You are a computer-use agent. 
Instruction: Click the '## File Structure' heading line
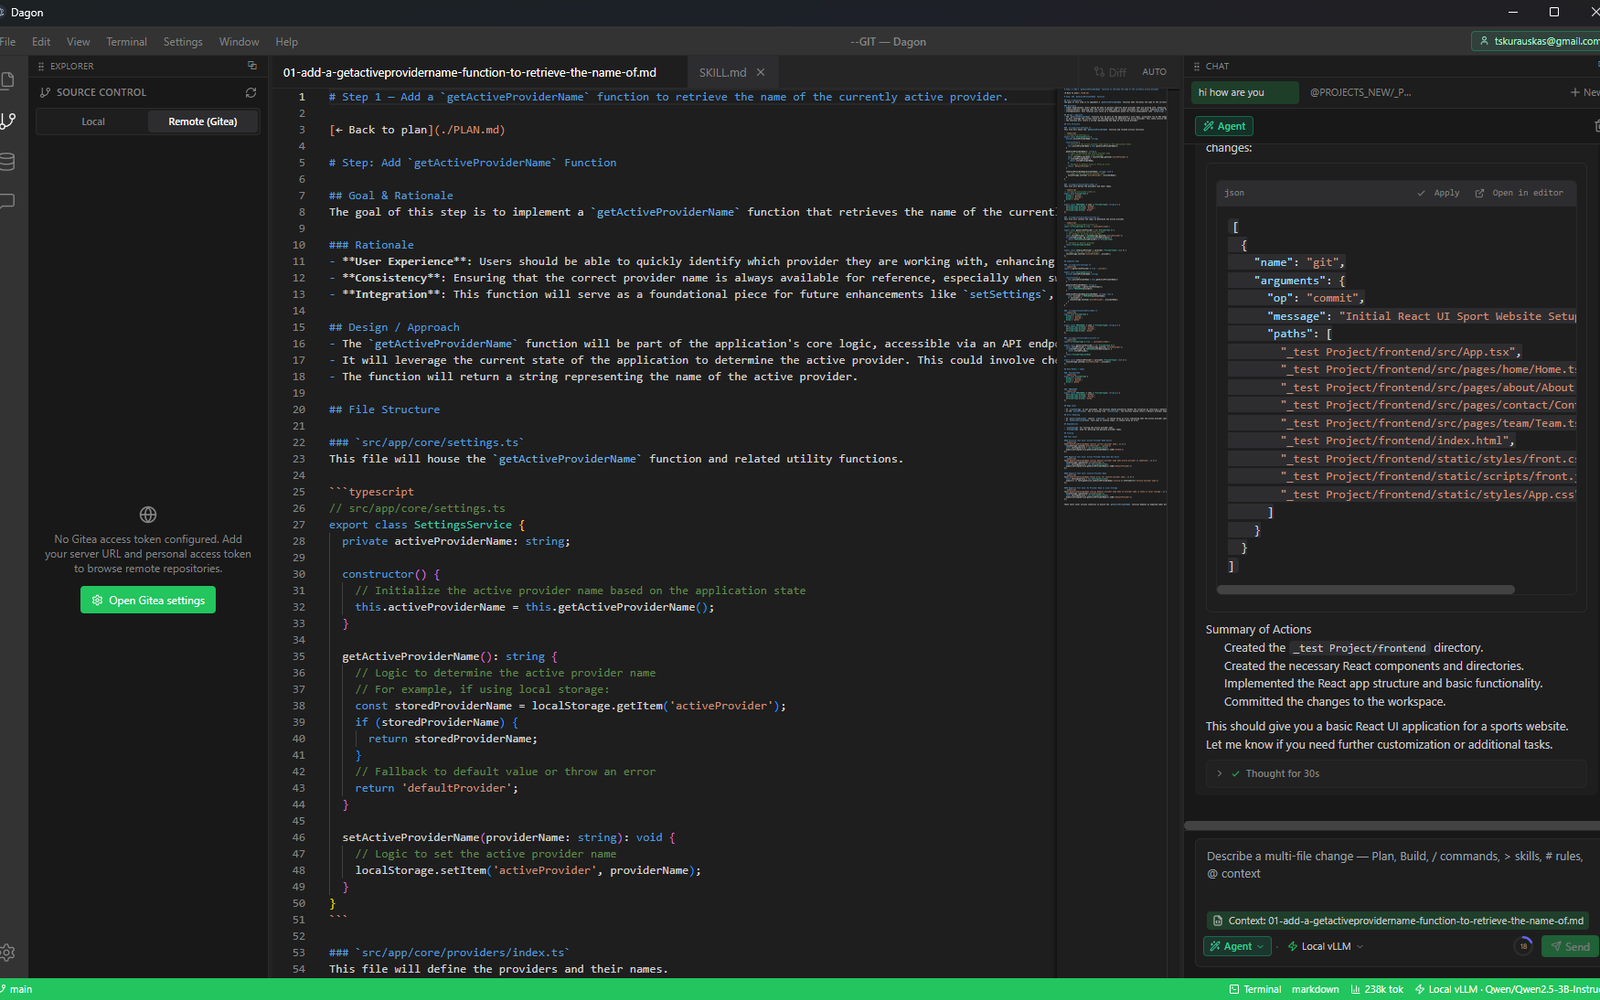pos(384,410)
